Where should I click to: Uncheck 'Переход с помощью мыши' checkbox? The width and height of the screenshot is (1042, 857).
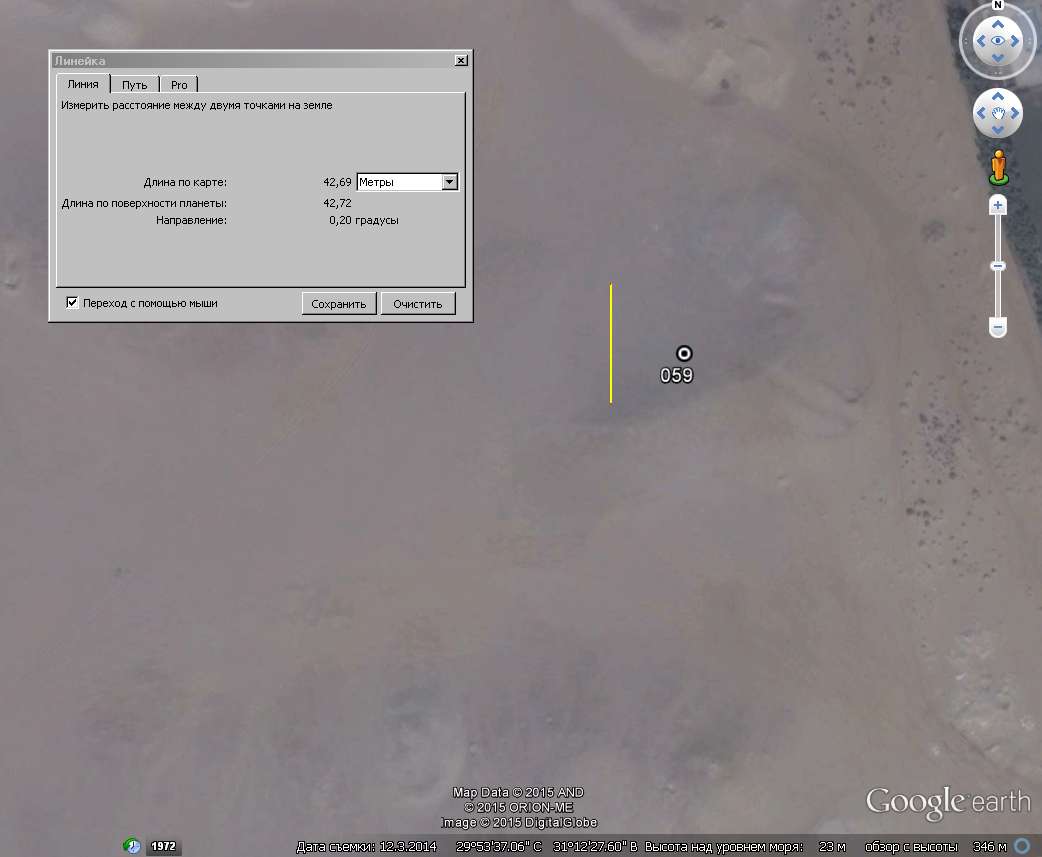point(72,303)
